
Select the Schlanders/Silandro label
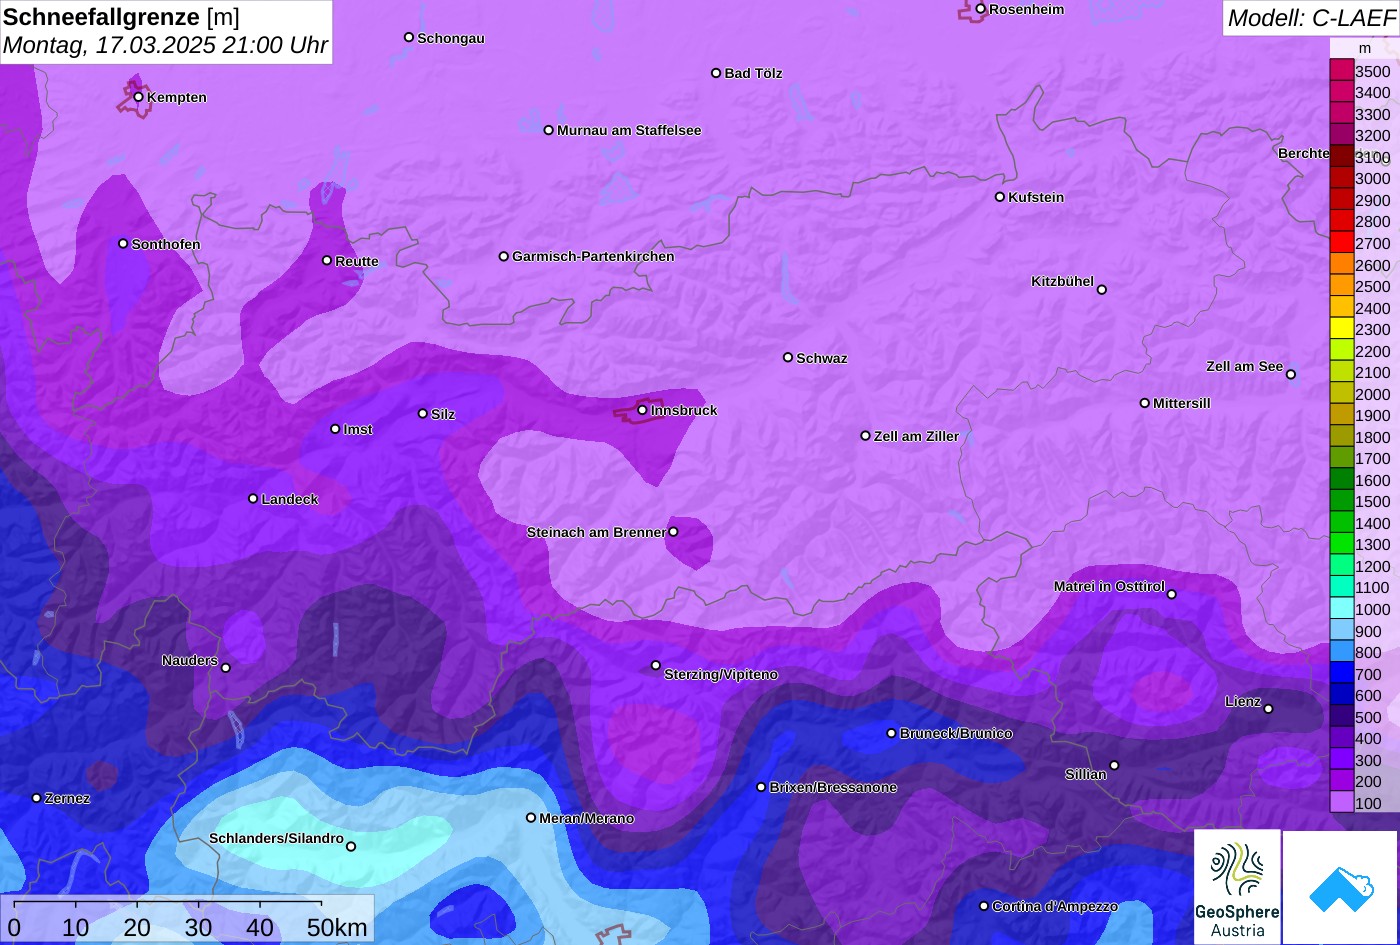pyautogui.click(x=276, y=838)
